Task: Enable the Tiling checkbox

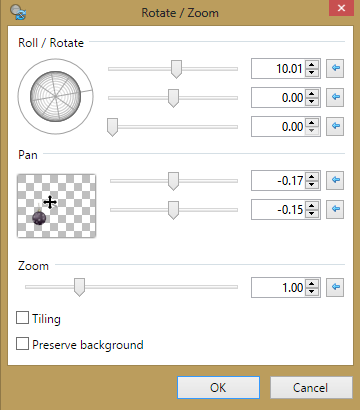Action: [x=22, y=318]
